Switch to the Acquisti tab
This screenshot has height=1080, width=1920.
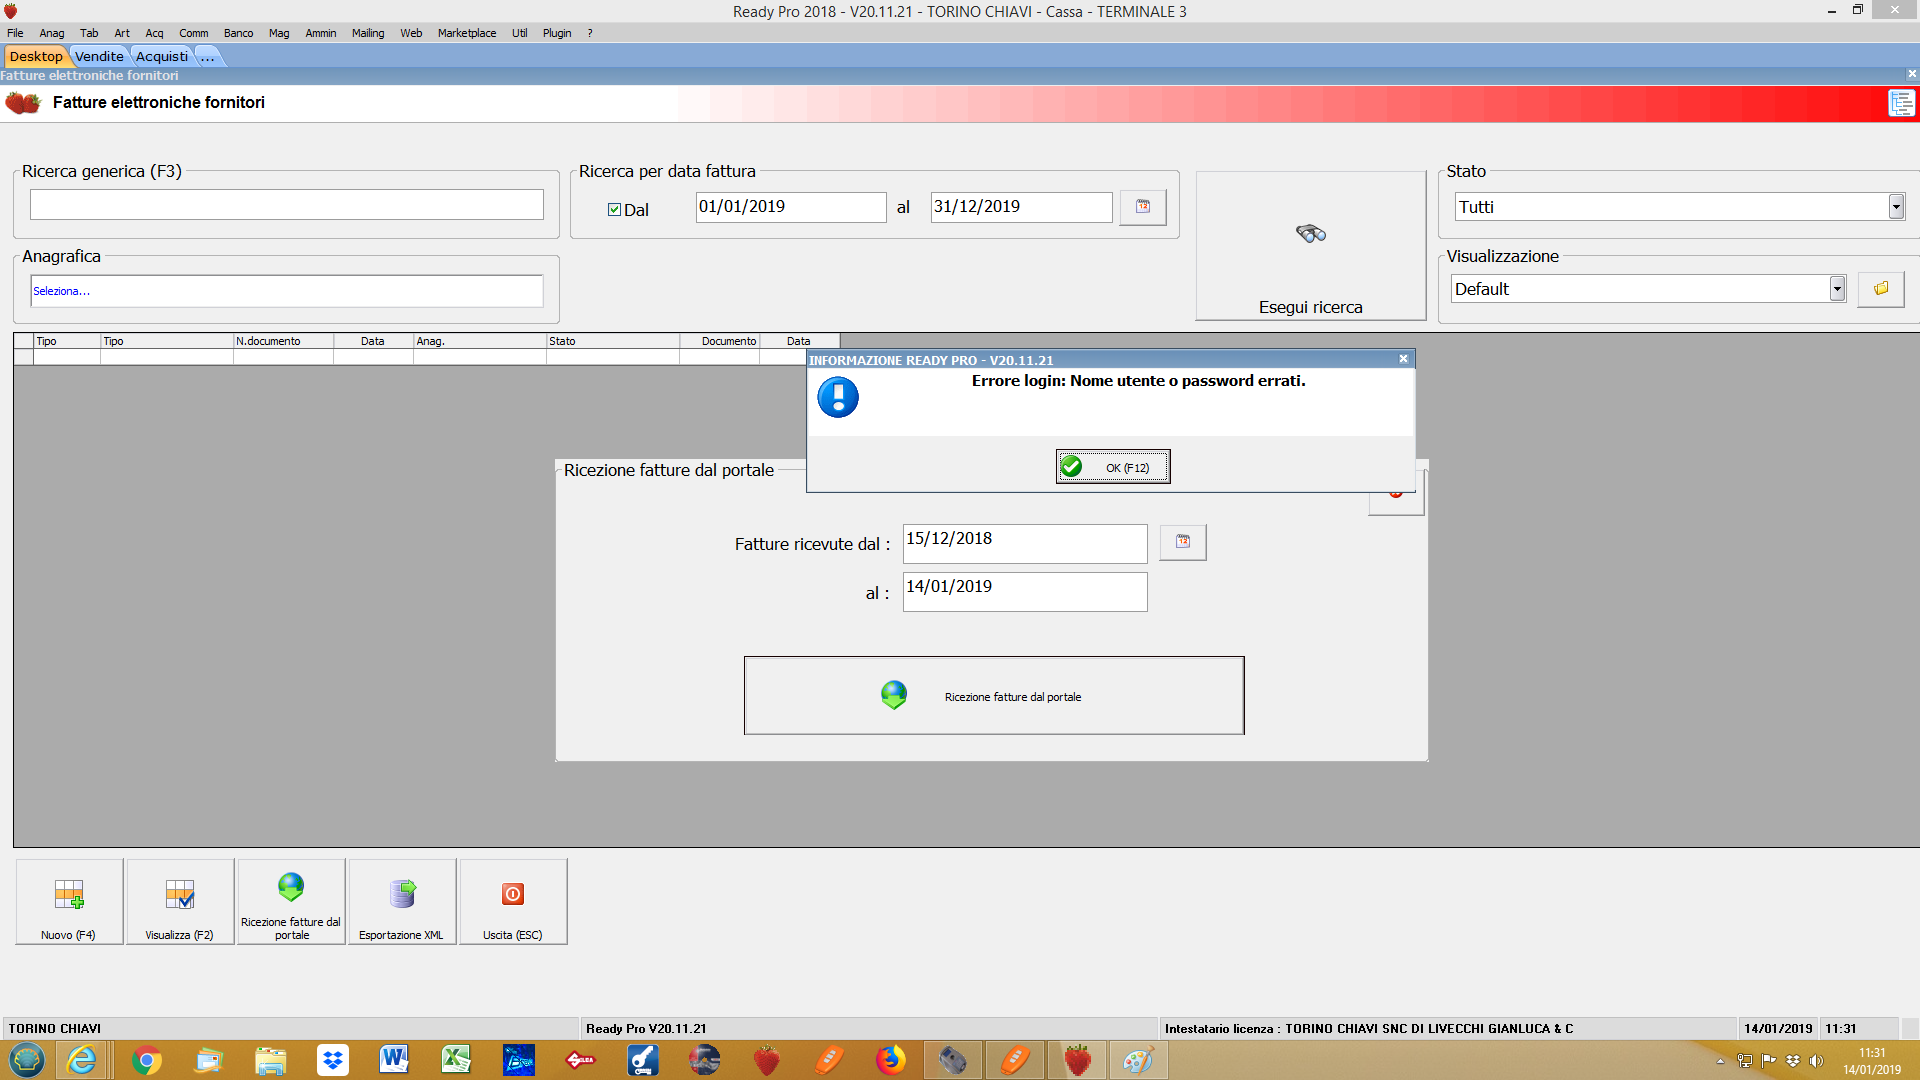[161, 56]
